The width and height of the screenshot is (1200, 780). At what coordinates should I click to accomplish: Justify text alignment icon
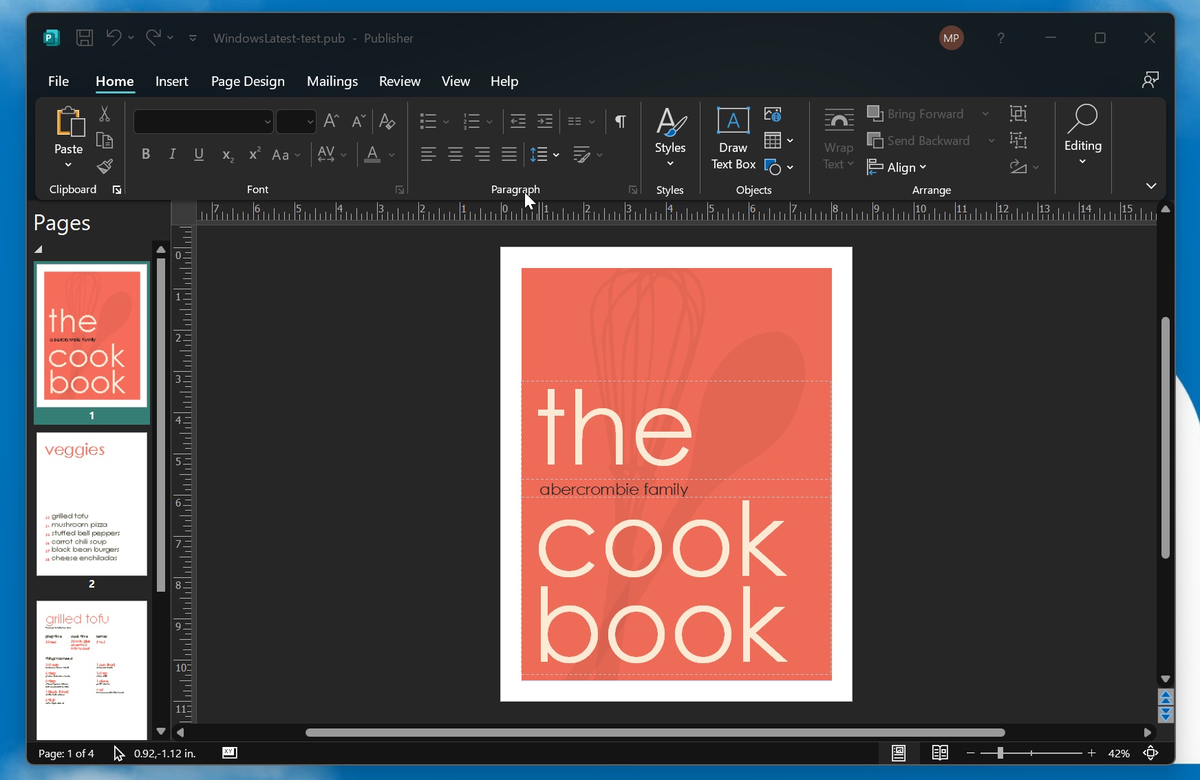coord(509,154)
